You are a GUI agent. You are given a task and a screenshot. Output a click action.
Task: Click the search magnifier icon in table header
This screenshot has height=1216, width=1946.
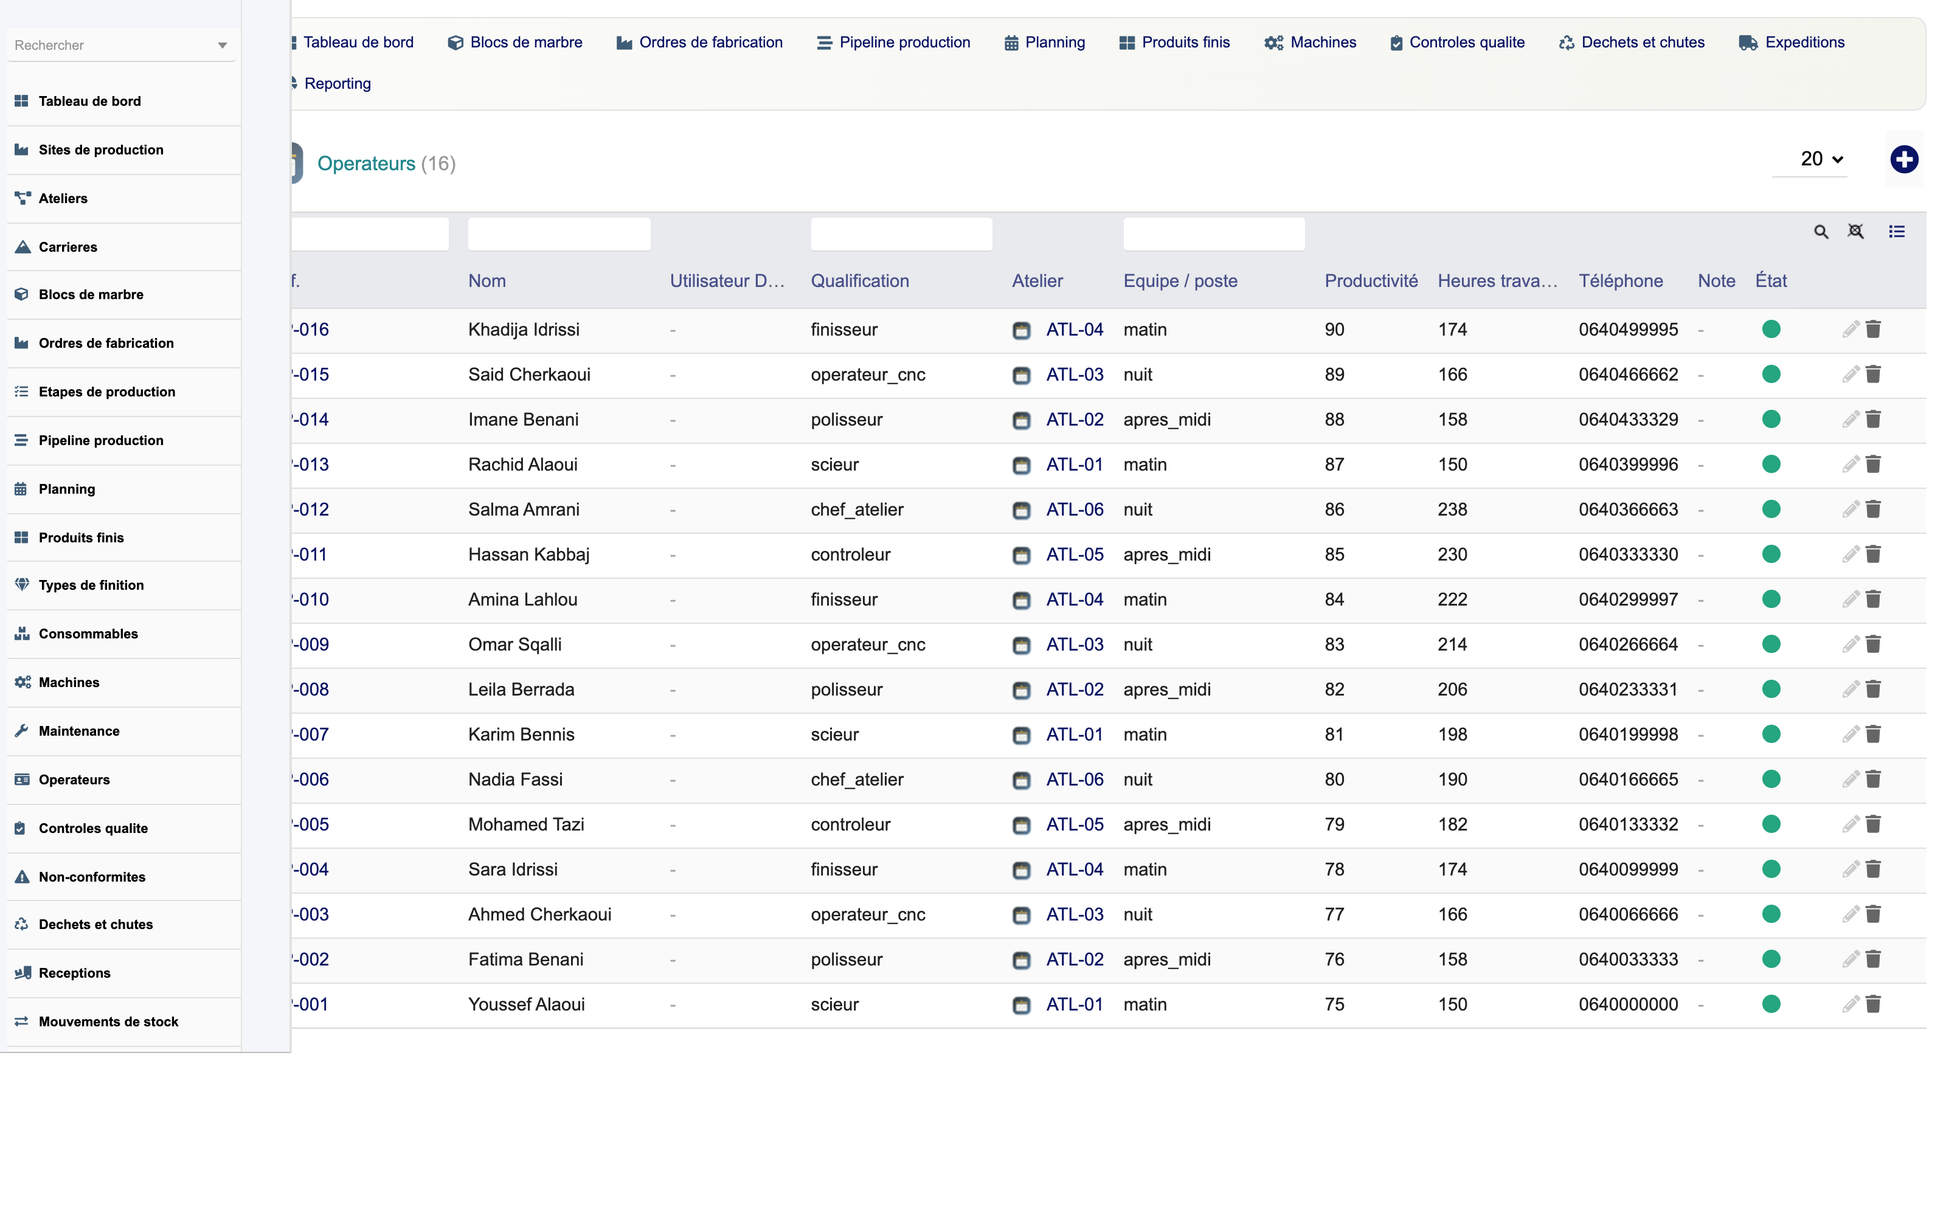tap(1821, 232)
